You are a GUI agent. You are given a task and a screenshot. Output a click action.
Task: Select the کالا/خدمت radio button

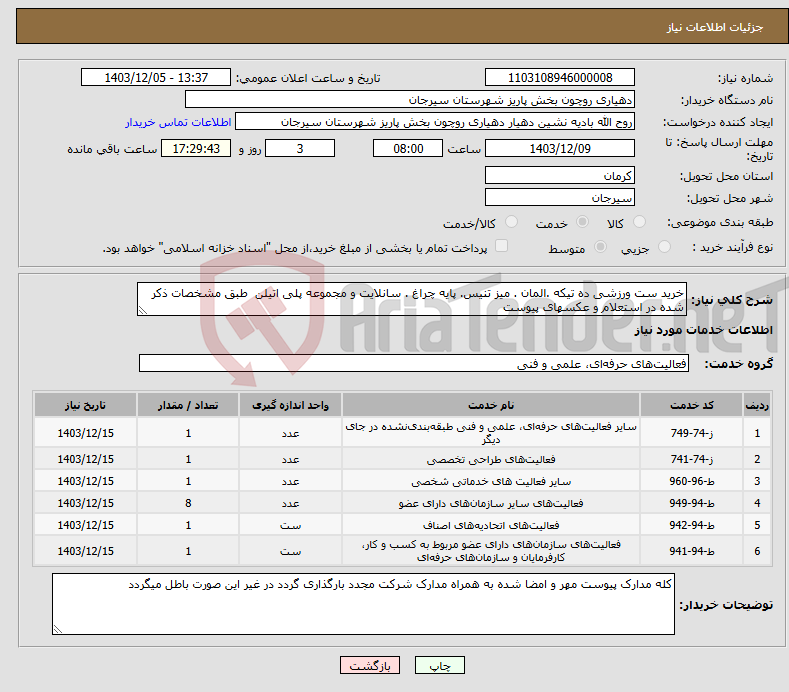(x=511, y=222)
